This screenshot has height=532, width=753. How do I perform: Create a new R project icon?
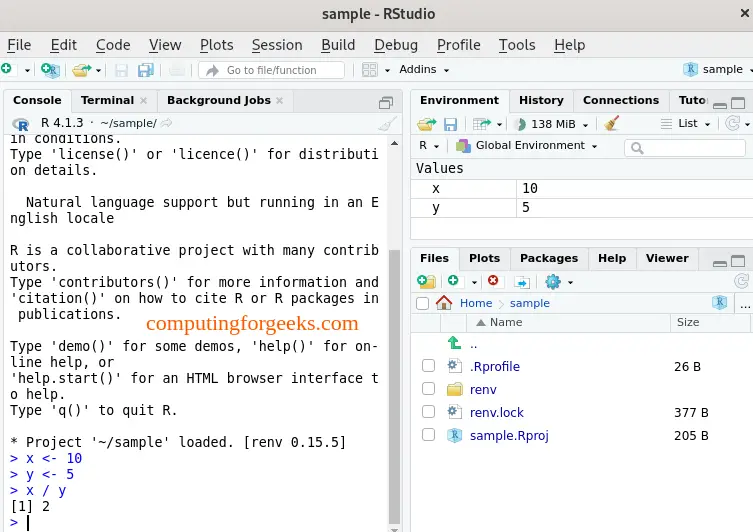50,70
